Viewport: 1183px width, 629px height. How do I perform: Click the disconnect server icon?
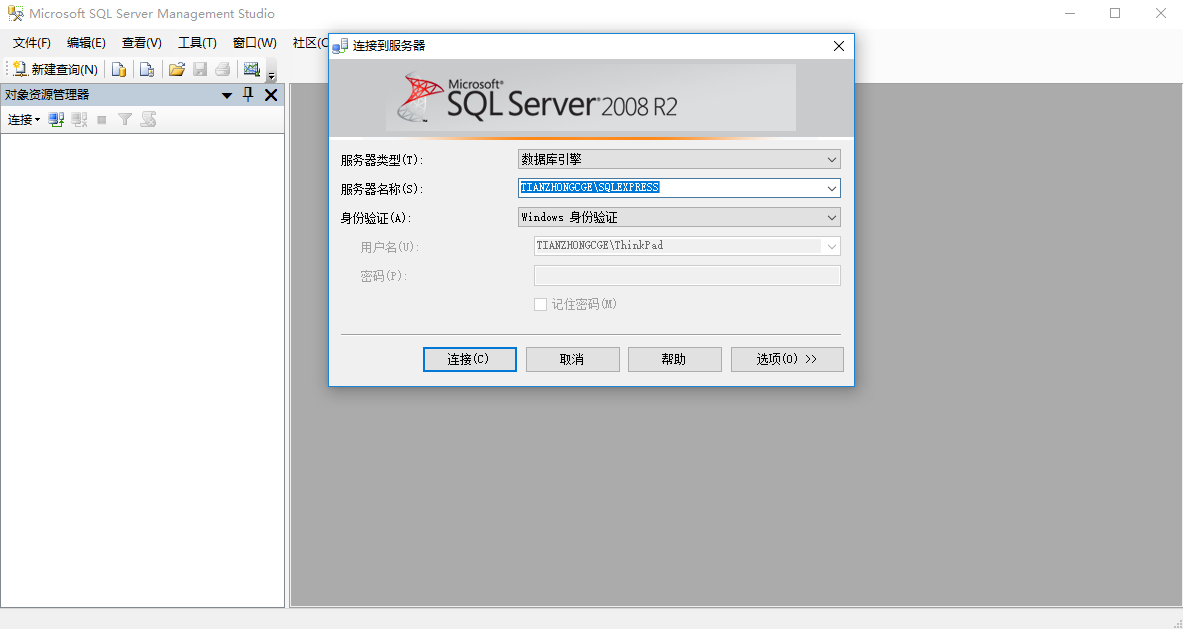[x=79, y=119]
